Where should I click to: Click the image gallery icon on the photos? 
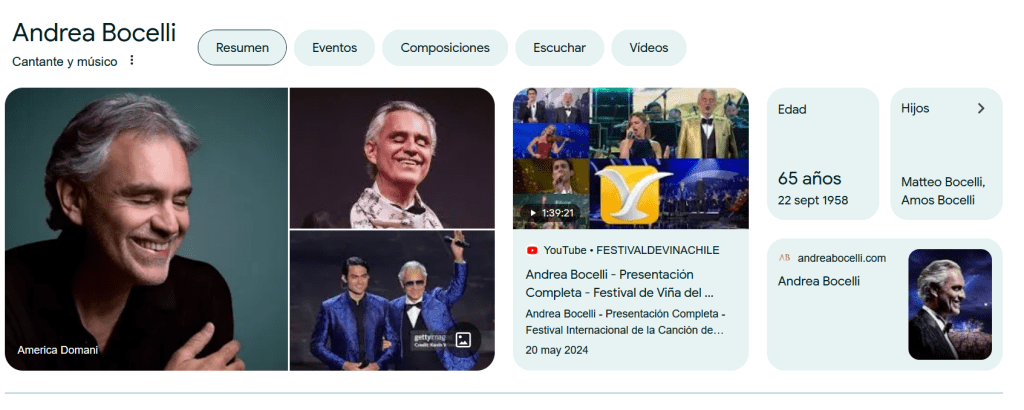[463, 339]
